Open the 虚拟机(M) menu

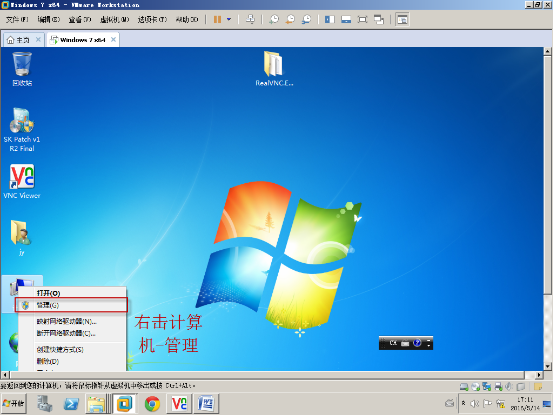pyautogui.click(x=115, y=19)
